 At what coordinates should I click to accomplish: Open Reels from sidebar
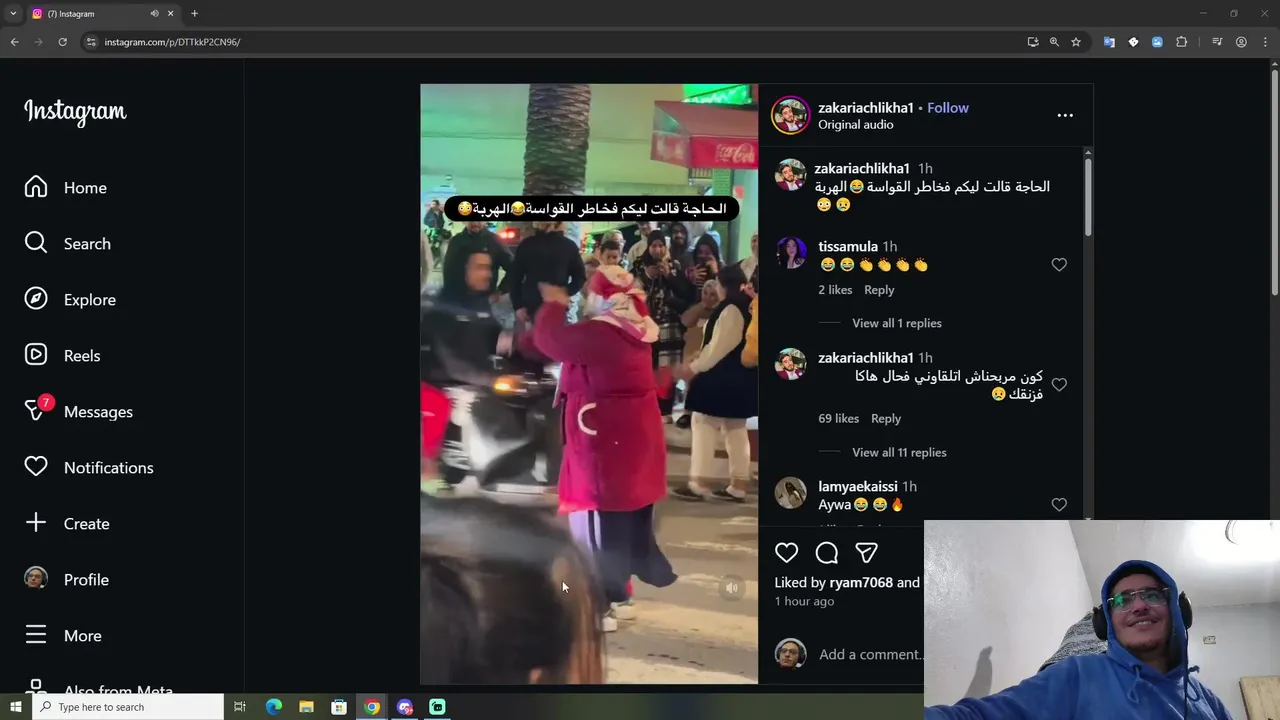pos(63,356)
